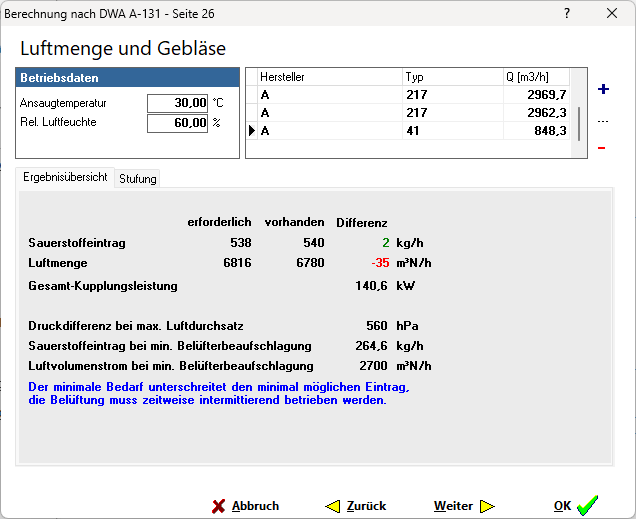Click the min. Sauerstoffeintrag value 264,6
This screenshot has height=519, width=636.
coord(371,346)
